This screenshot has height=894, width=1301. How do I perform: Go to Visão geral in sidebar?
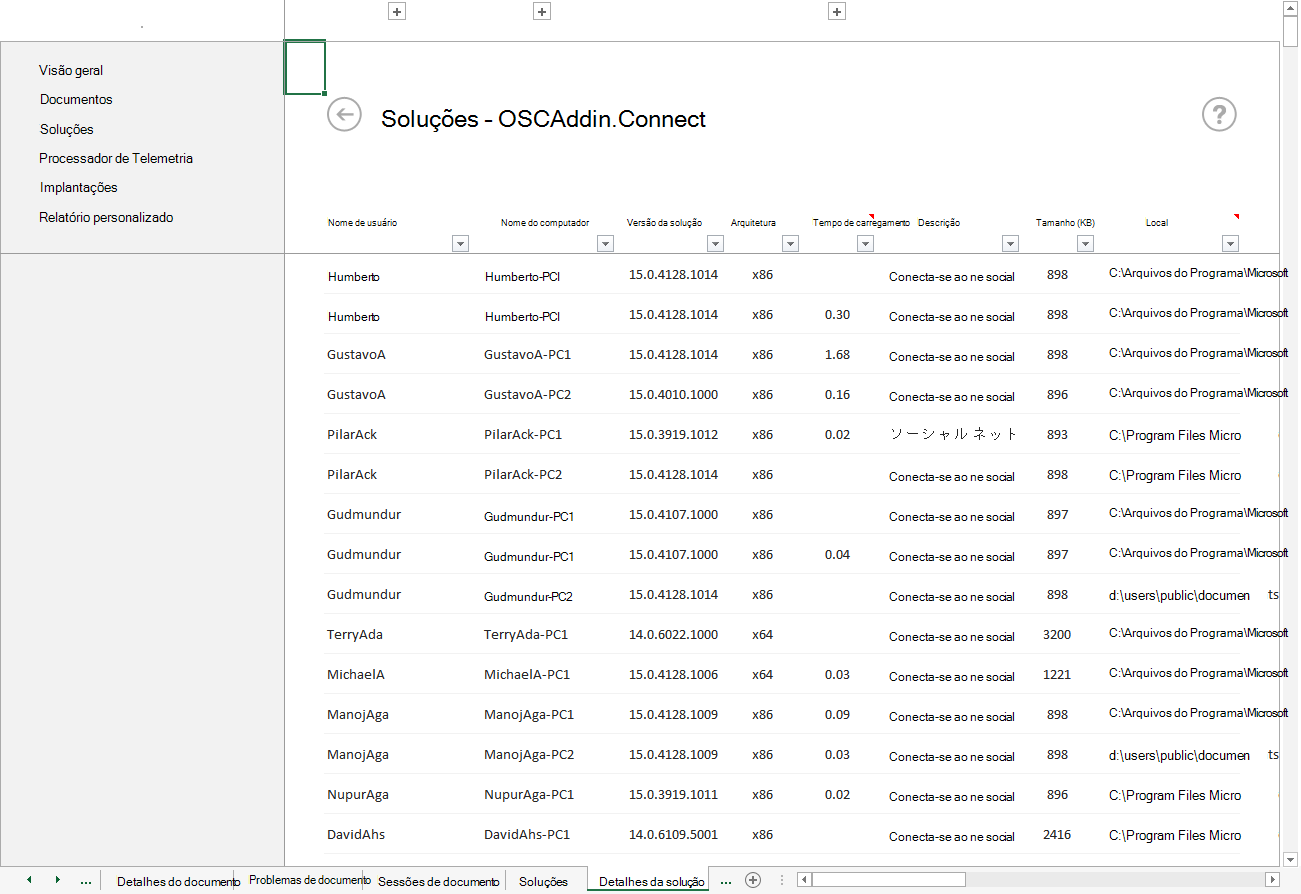point(71,71)
